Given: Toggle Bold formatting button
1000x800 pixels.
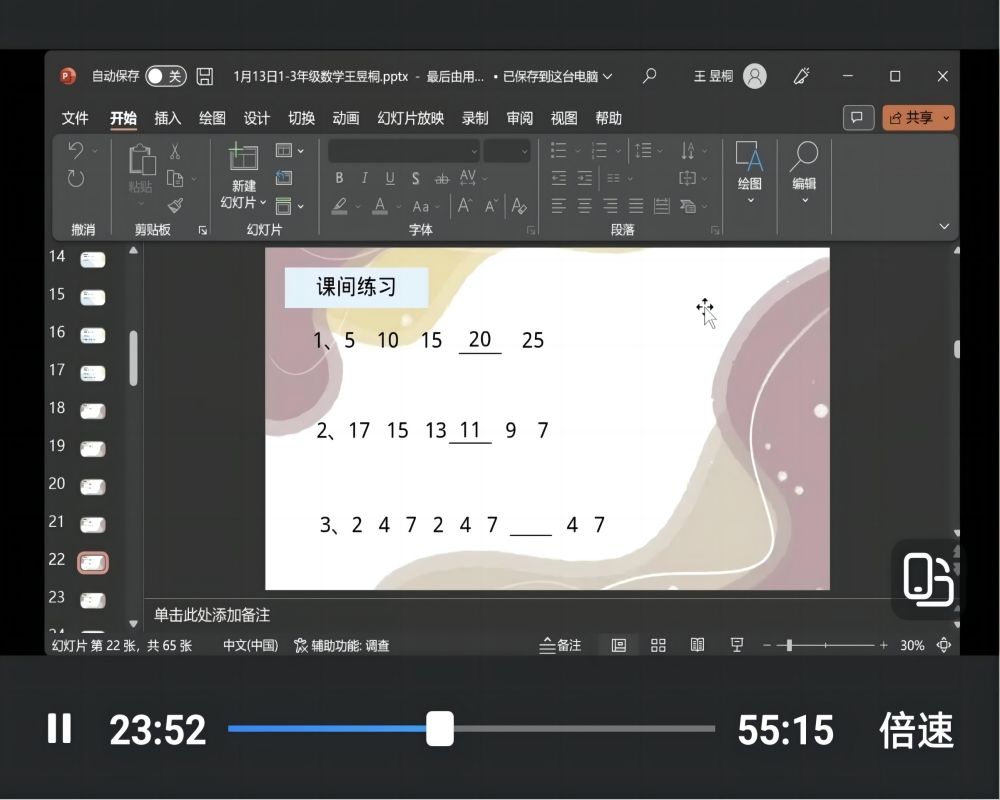Looking at the screenshot, I should click(339, 178).
